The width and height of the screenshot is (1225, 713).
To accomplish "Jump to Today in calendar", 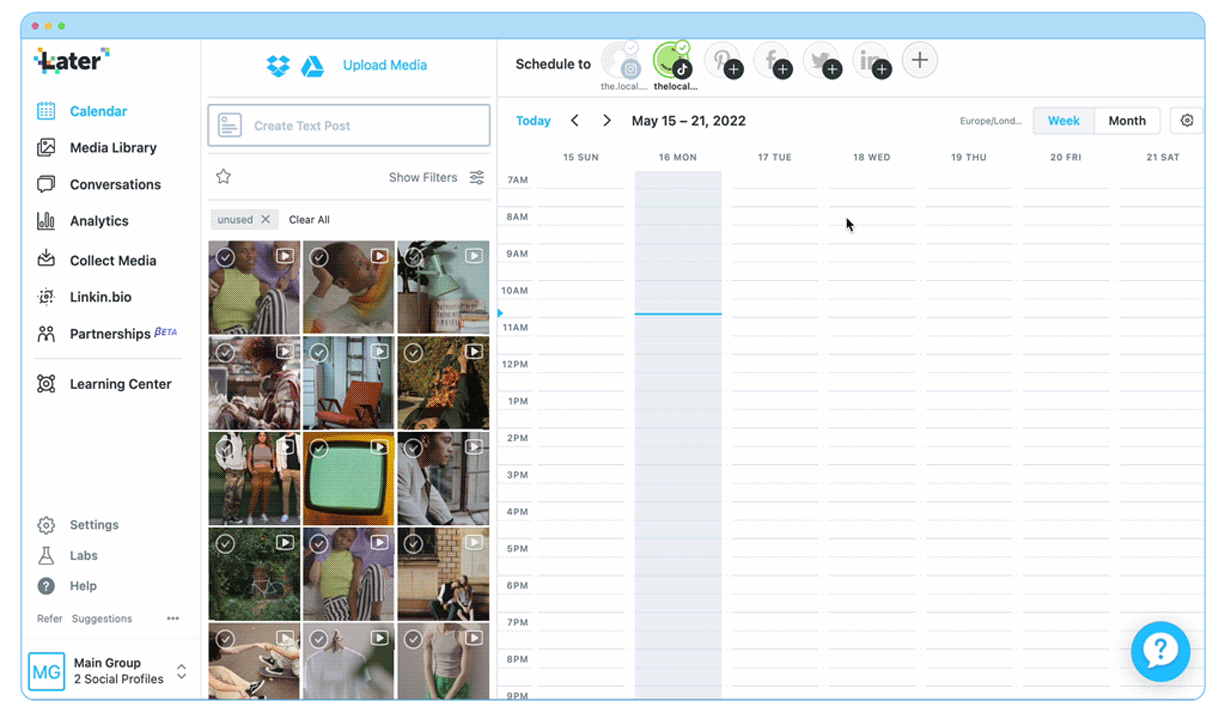I will 533,121.
